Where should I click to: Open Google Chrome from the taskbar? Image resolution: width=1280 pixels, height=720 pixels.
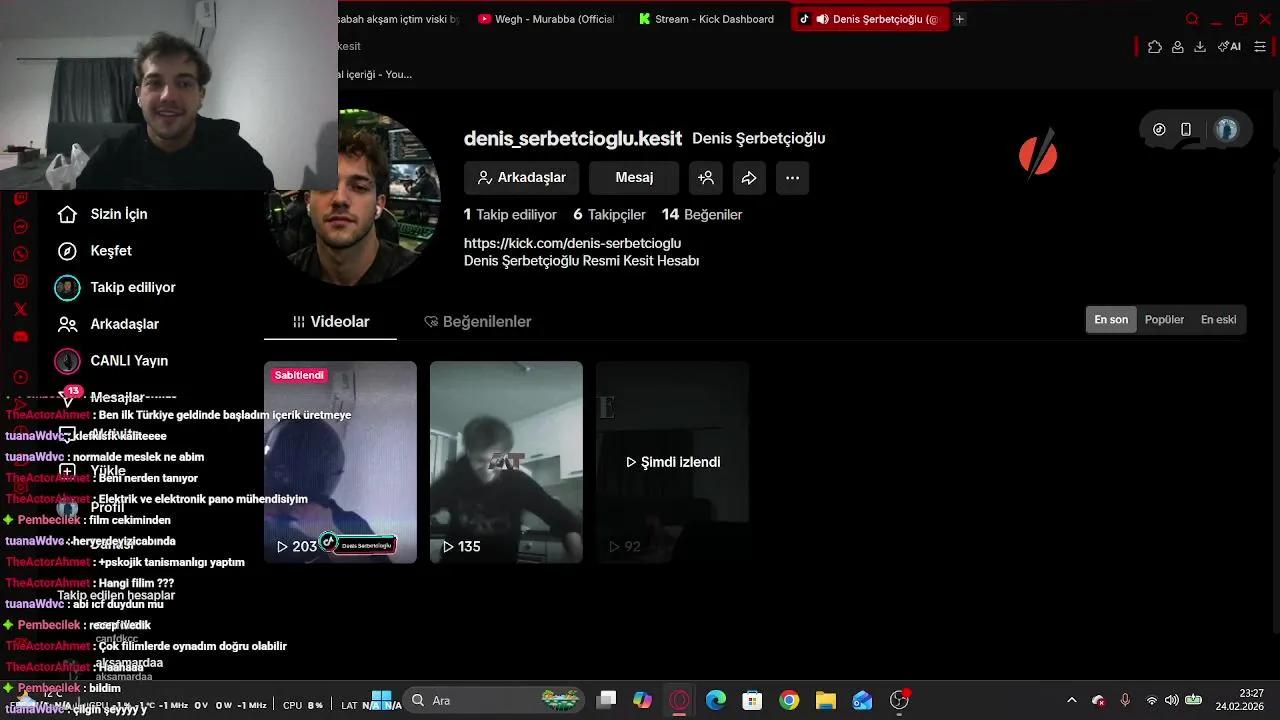pos(789,700)
